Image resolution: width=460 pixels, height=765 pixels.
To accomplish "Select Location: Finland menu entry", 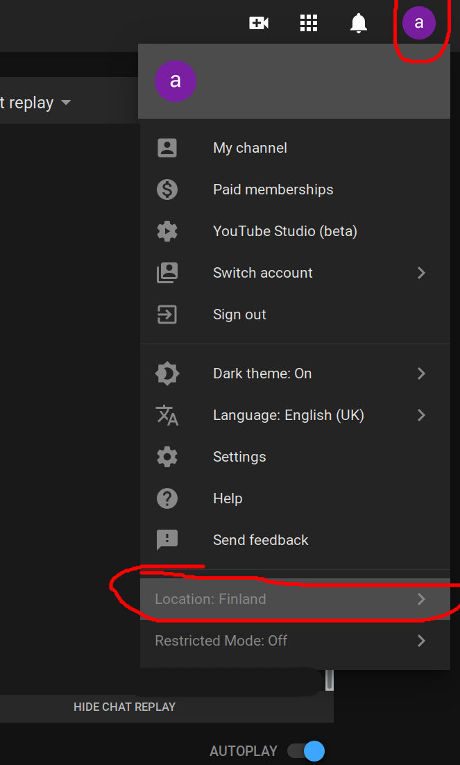I will coord(294,599).
